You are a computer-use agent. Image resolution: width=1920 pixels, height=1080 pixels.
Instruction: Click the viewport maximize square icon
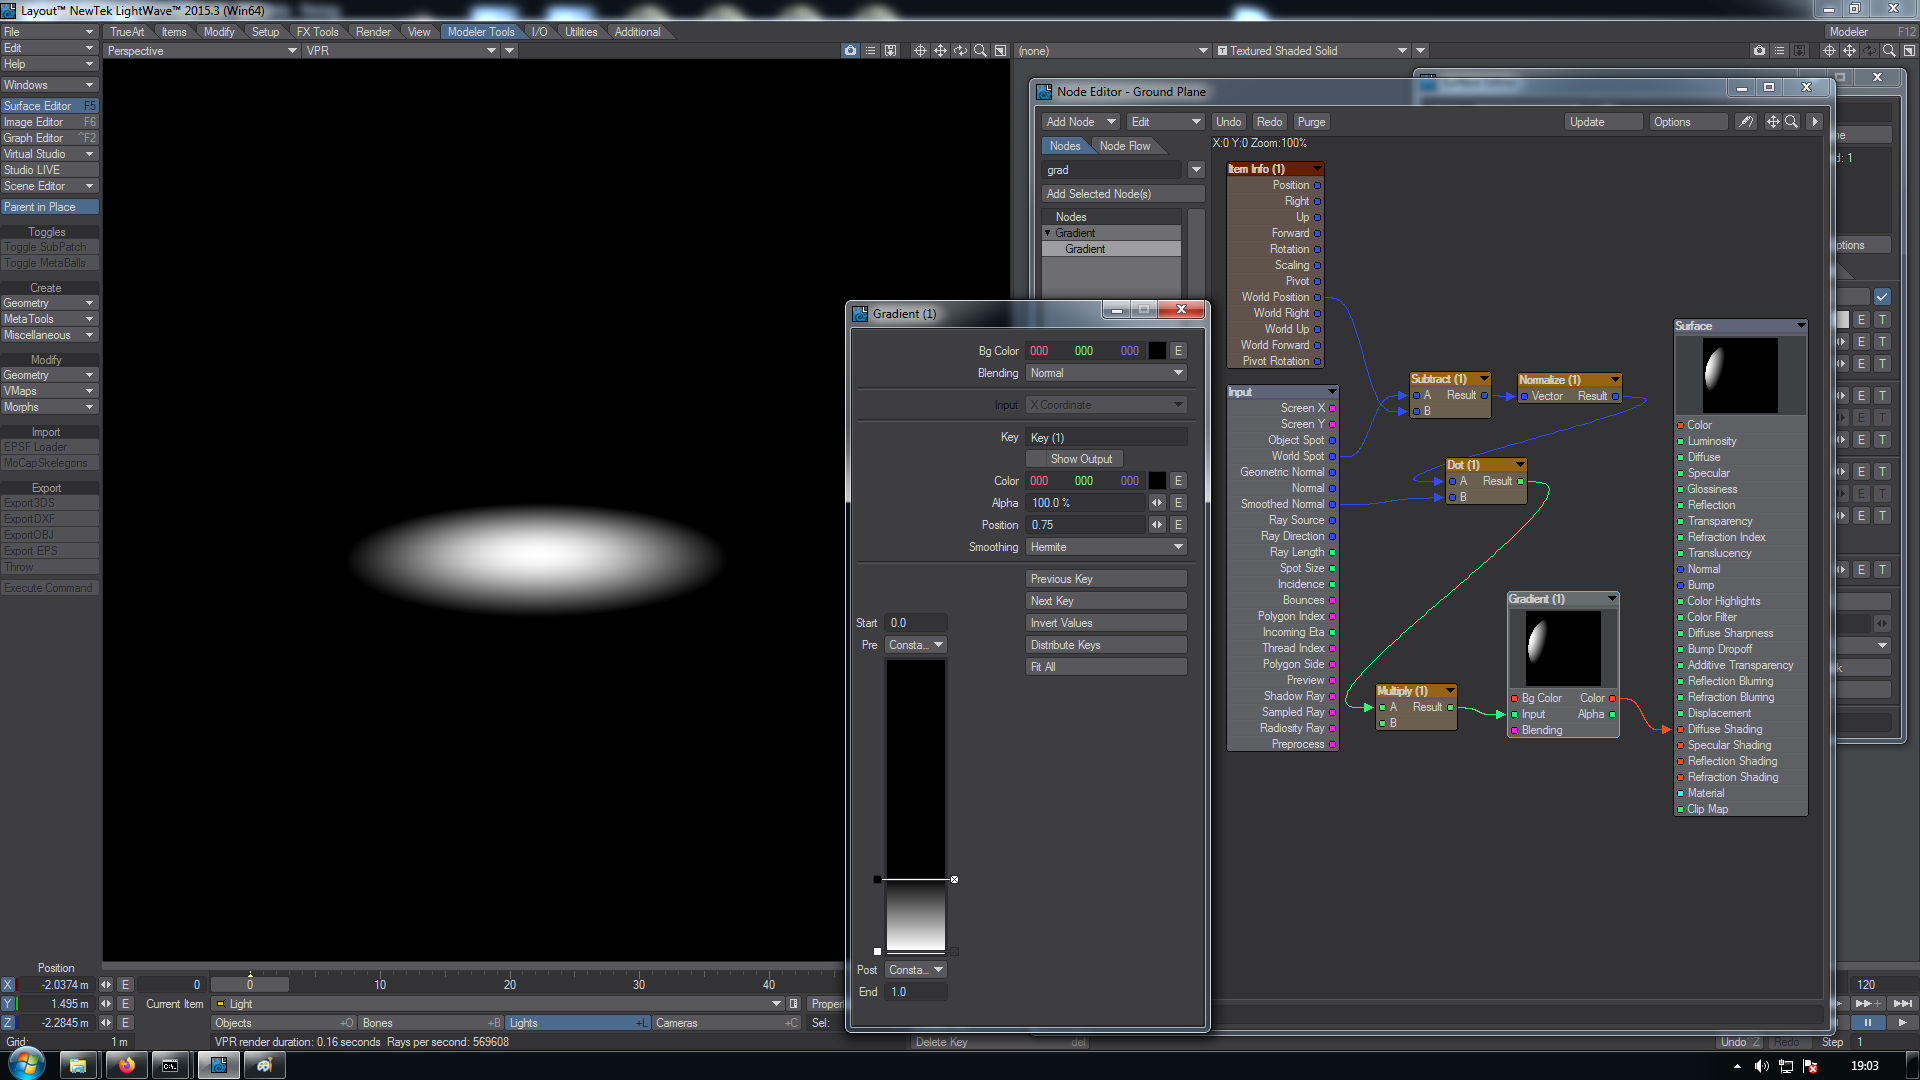pyautogui.click(x=1000, y=50)
